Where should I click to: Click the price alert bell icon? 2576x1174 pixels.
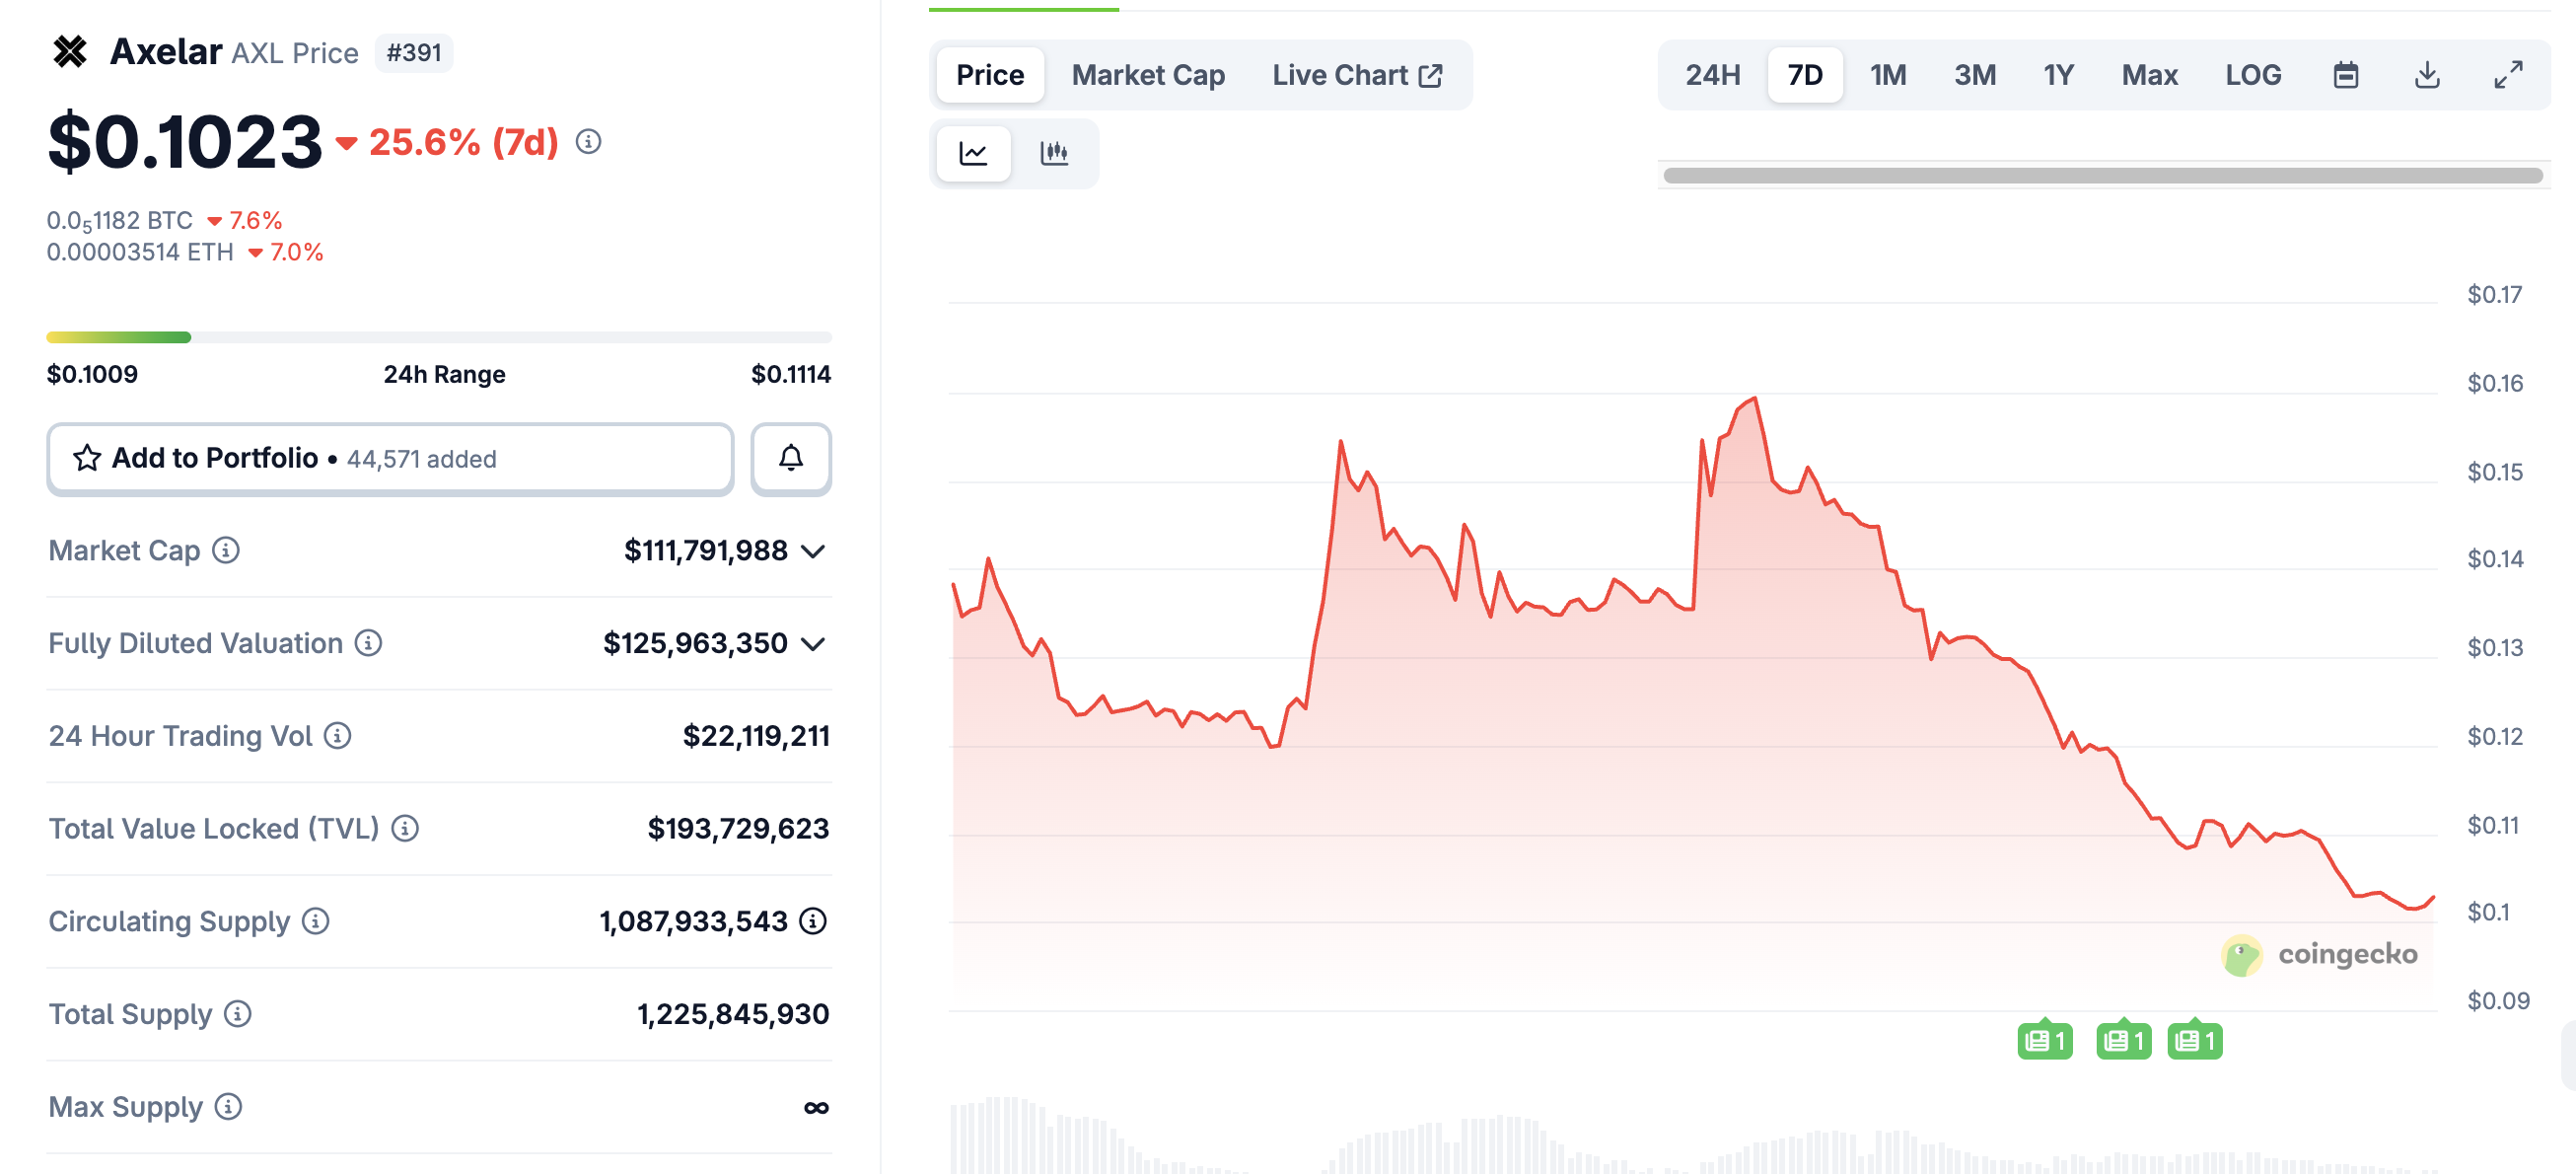(x=790, y=459)
